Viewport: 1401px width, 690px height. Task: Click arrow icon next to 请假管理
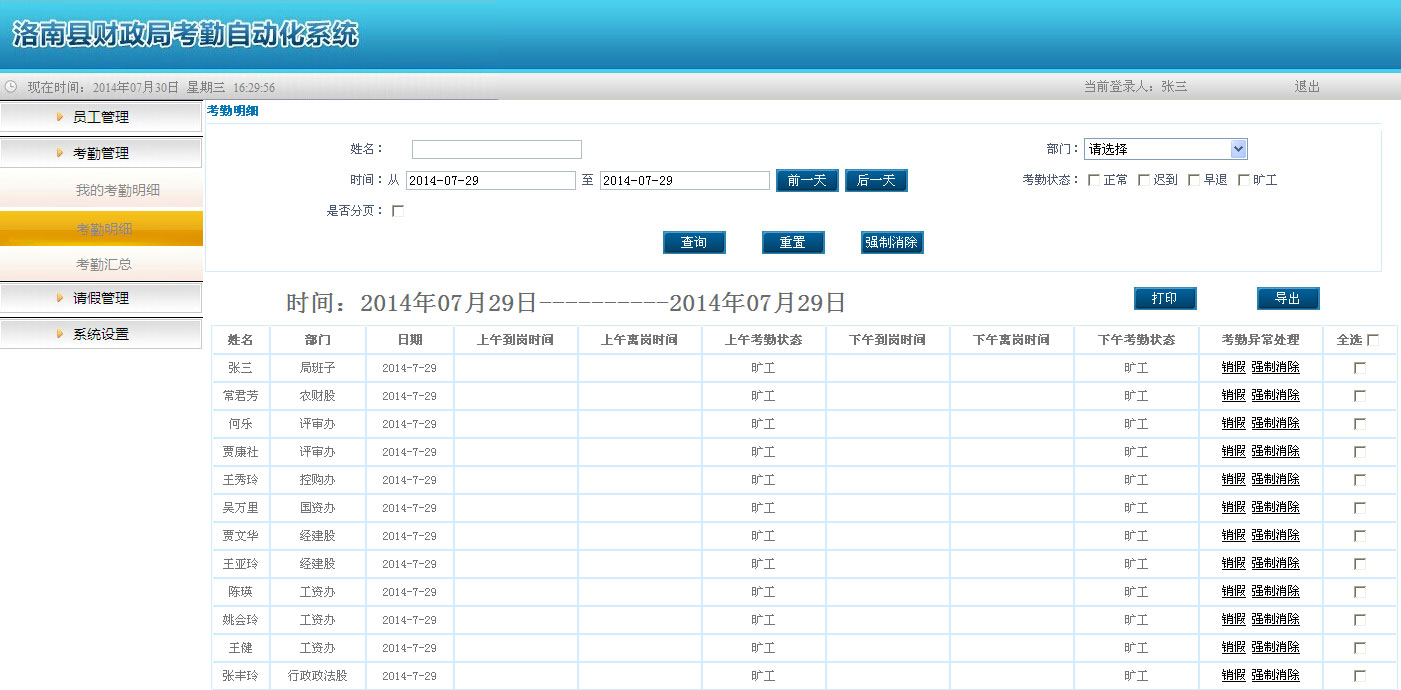(x=60, y=298)
